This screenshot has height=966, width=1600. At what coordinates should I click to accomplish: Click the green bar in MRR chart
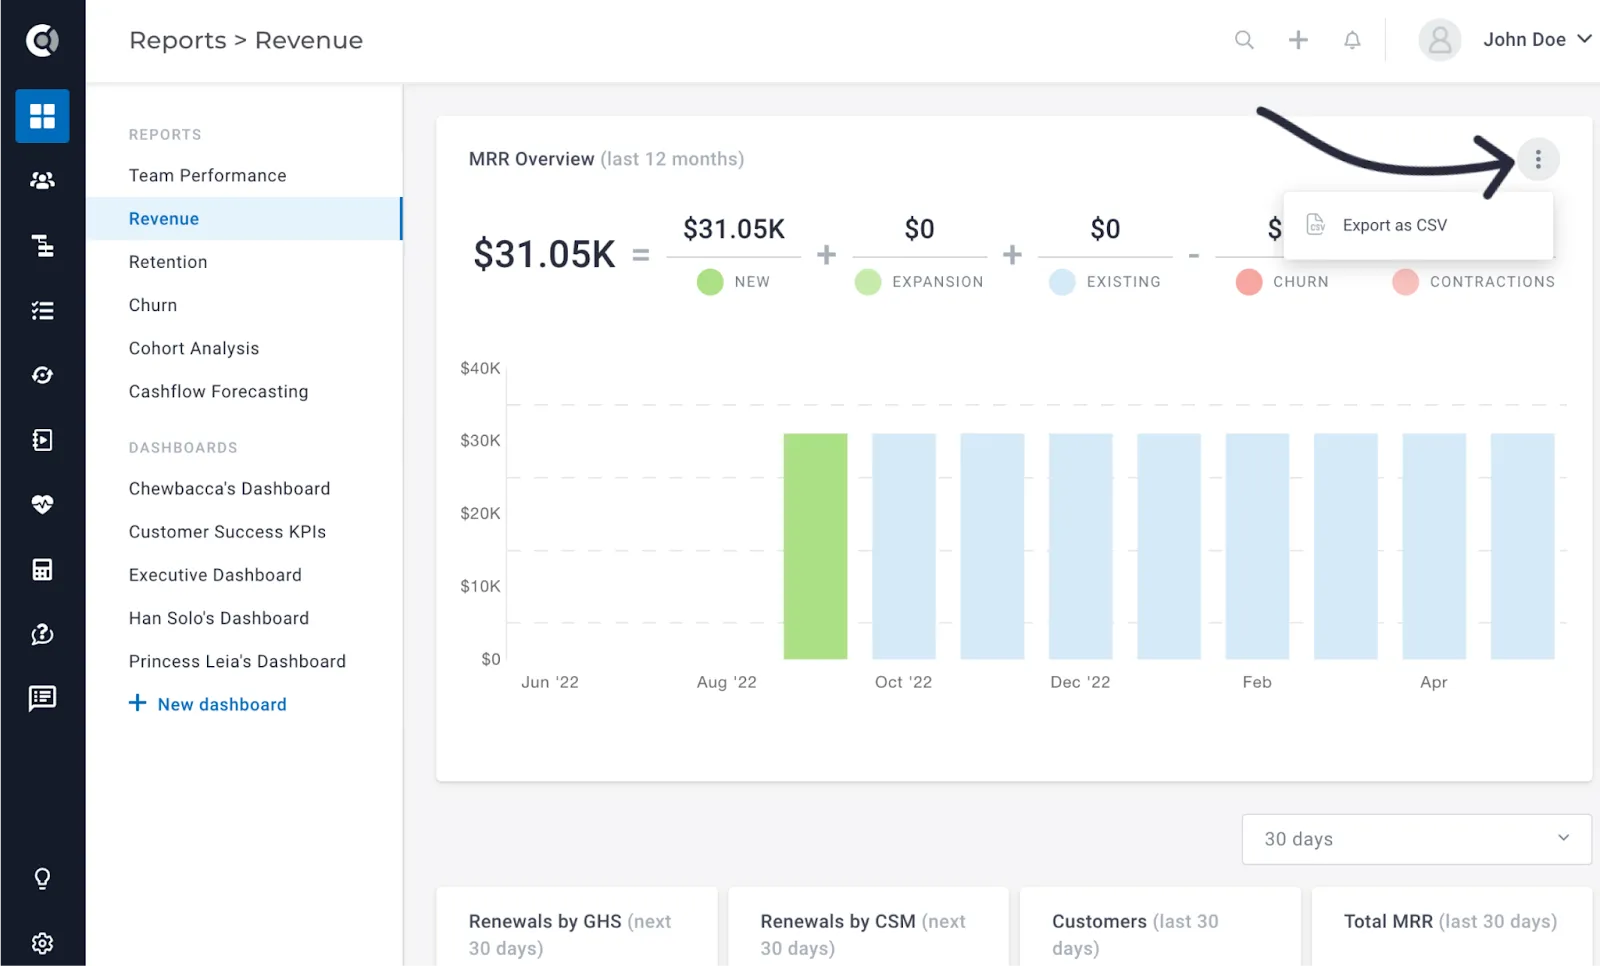click(815, 546)
